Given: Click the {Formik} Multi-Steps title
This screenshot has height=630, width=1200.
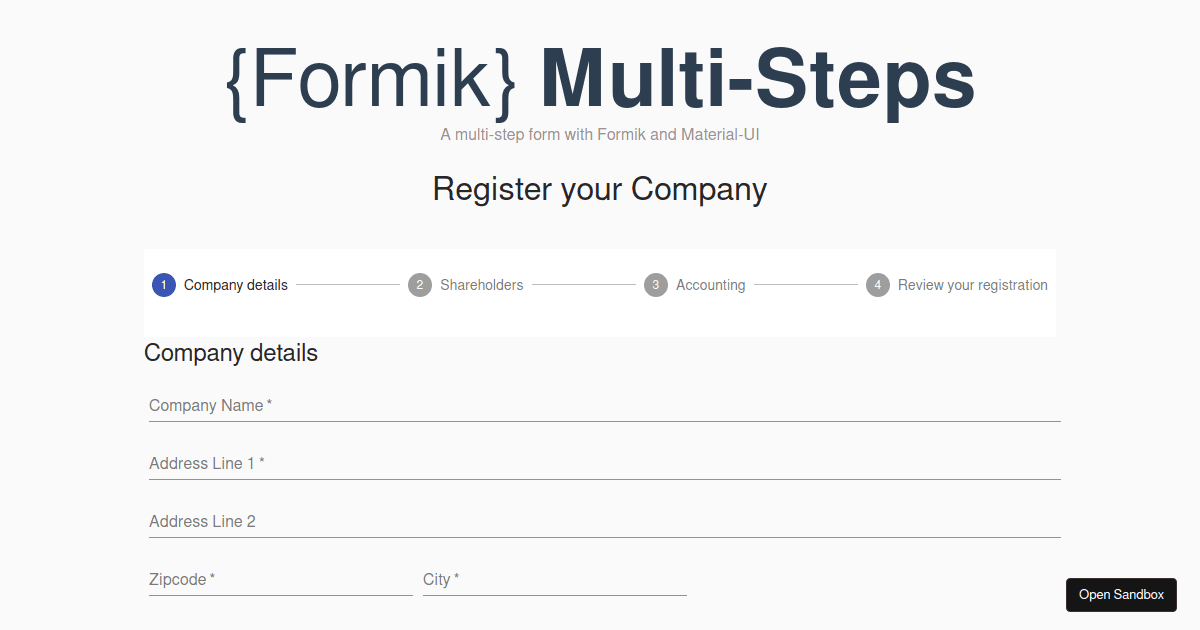Looking at the screenshot, I should (x=600, y=80).
